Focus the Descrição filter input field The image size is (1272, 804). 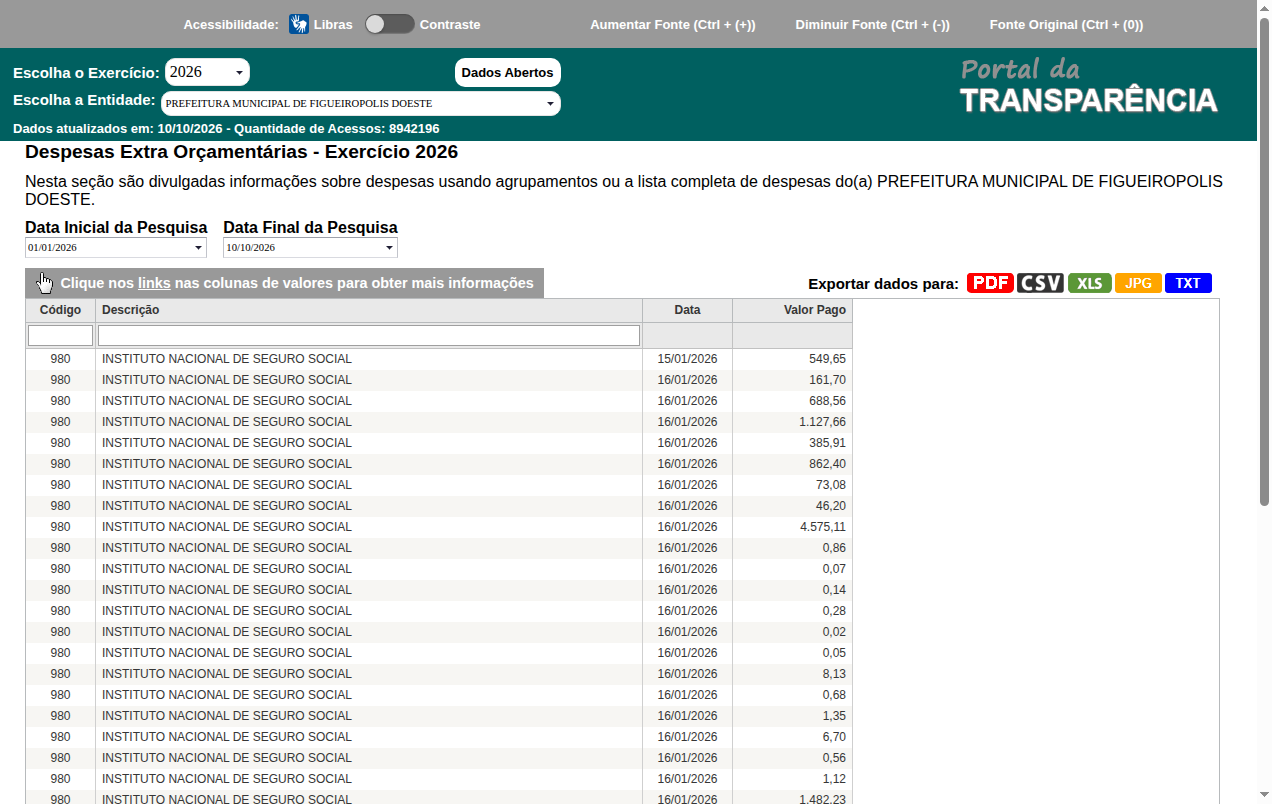pyautogui.click(x=369, y=335)
